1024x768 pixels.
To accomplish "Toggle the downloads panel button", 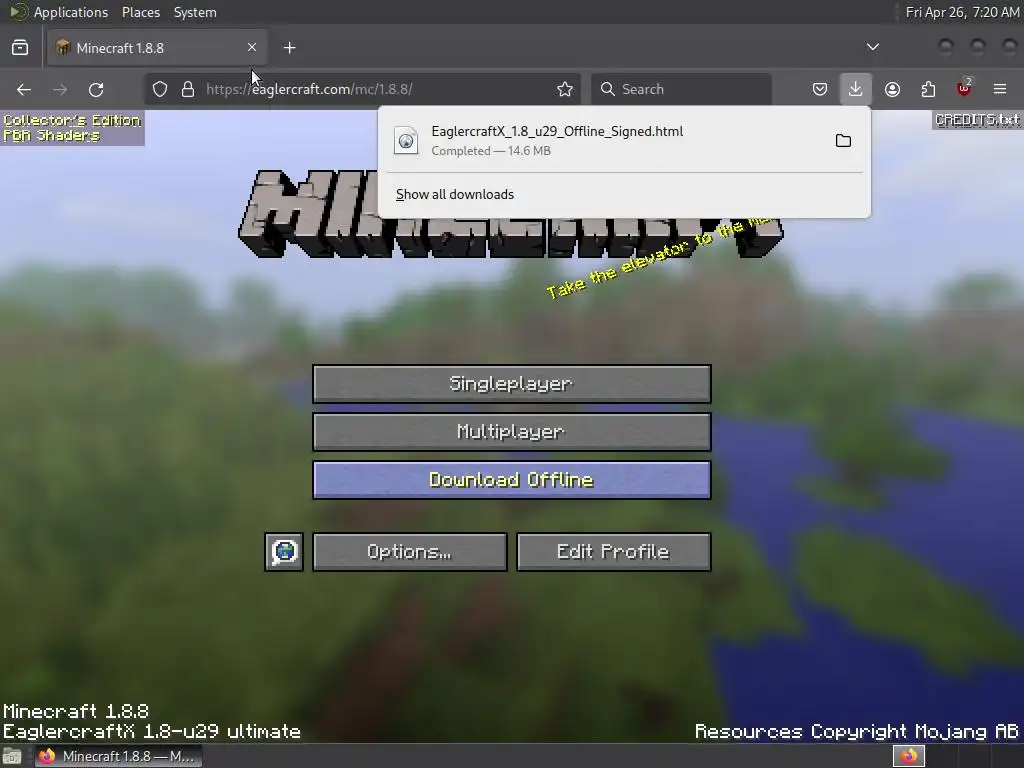I will [x=856, y=89].
